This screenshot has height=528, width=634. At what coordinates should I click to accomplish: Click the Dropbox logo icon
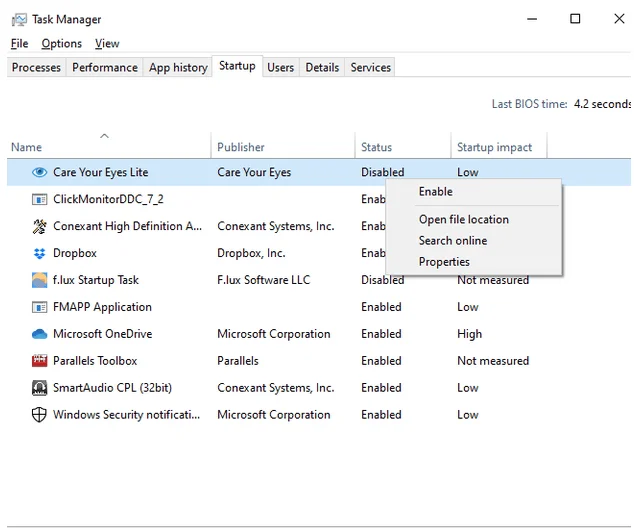click(39, 253)
